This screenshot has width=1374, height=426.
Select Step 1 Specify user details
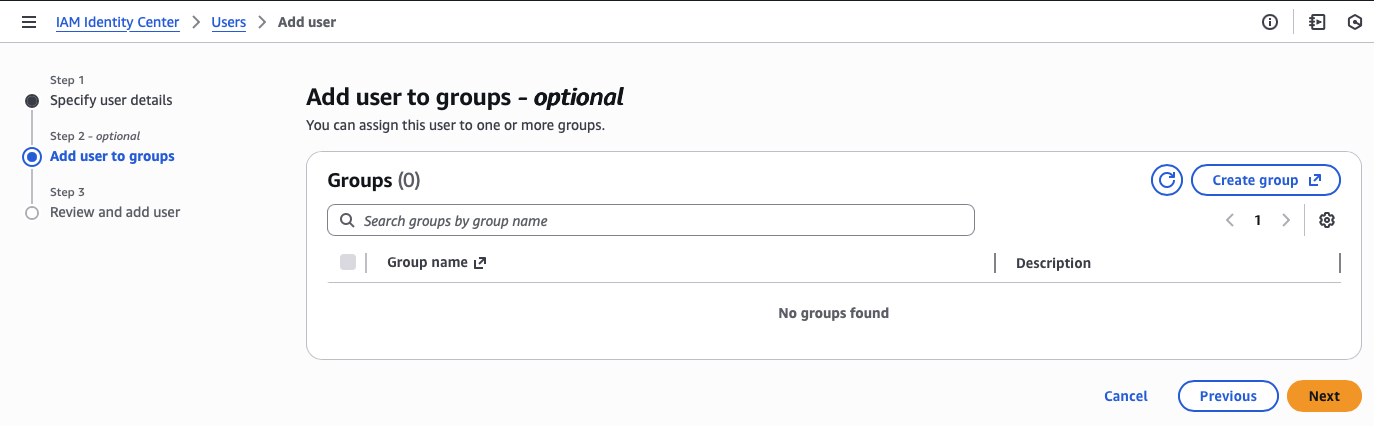(x=111, y=100)
